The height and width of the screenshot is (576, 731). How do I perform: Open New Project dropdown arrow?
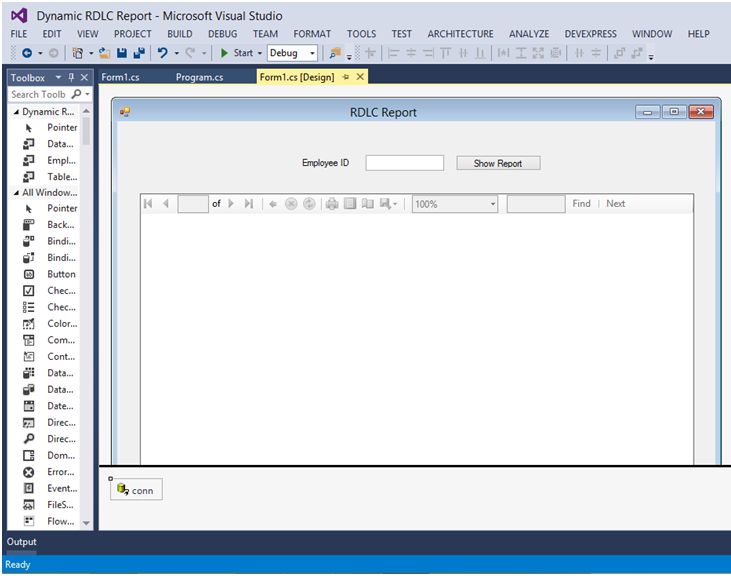pyautogui.click(x=91, y=53)
